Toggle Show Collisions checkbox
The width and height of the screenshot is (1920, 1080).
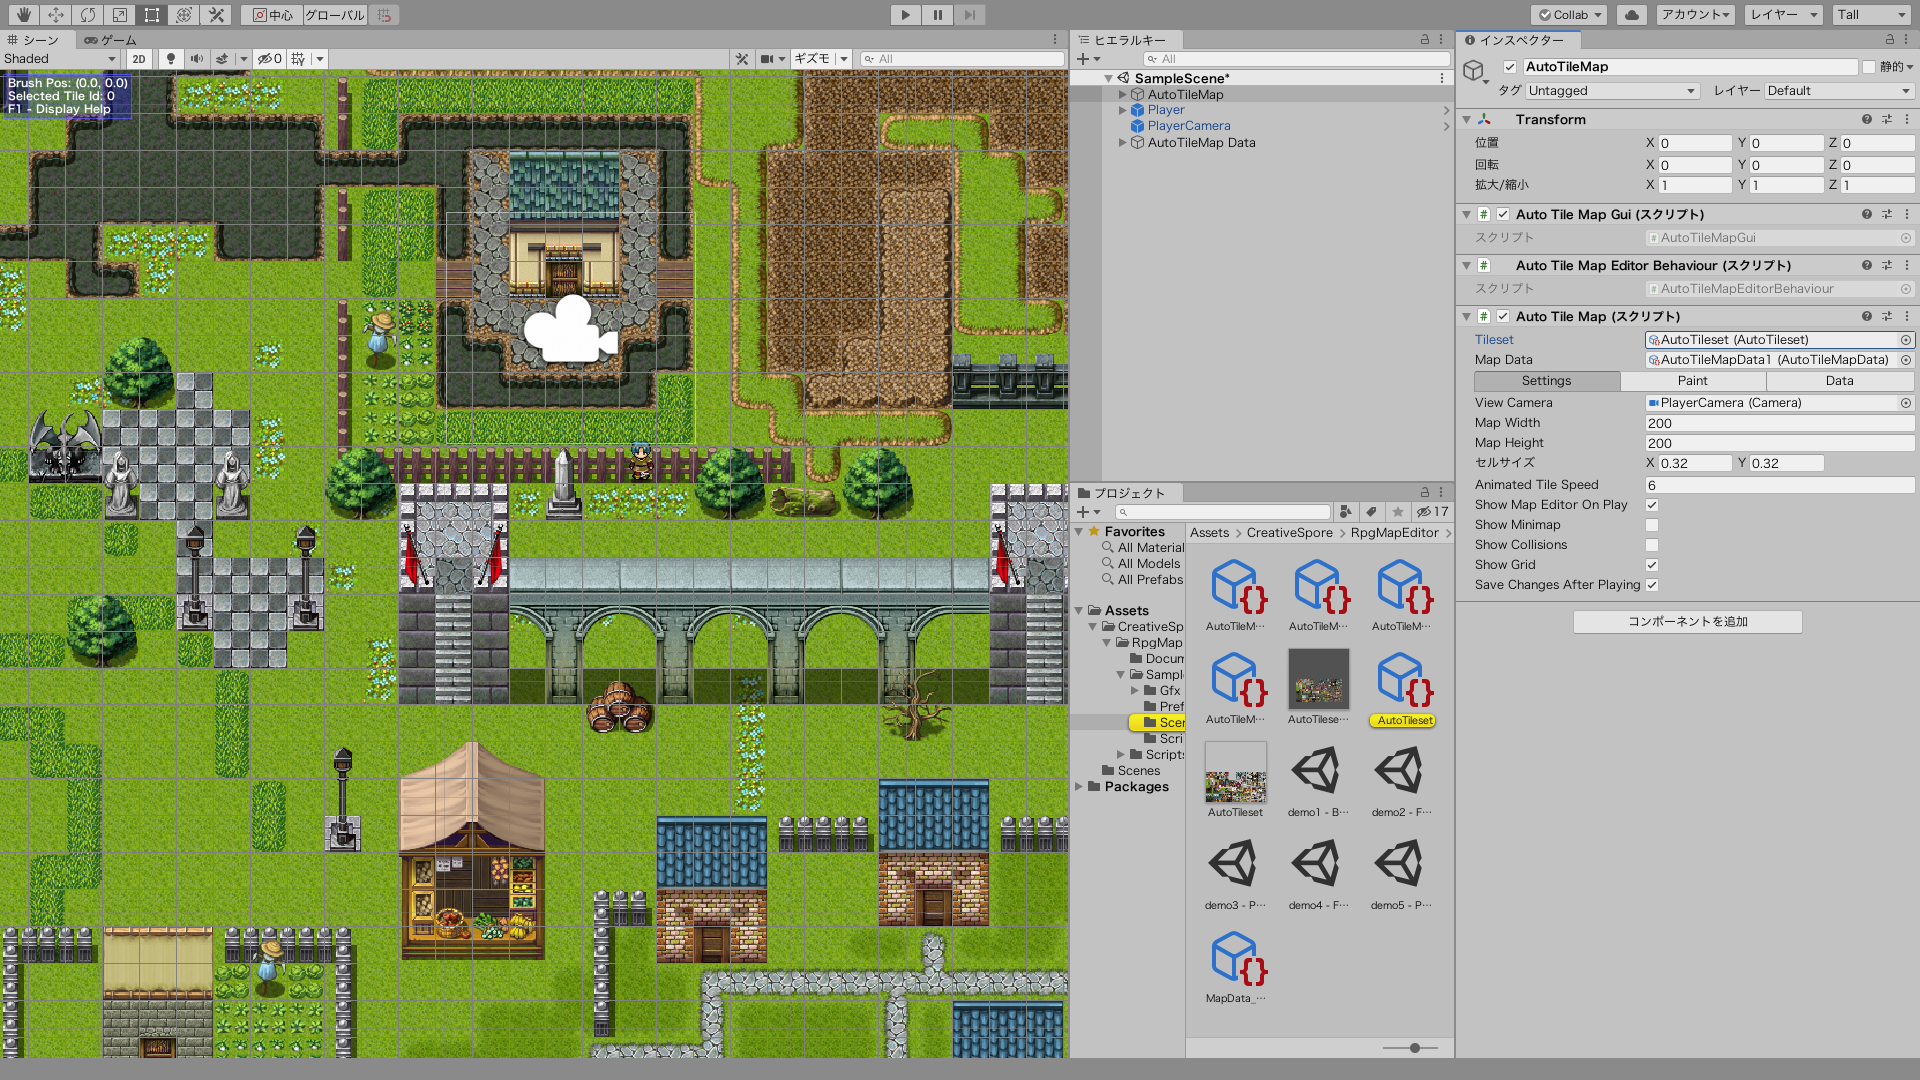pyautogui.click(x=1652, y=545)
